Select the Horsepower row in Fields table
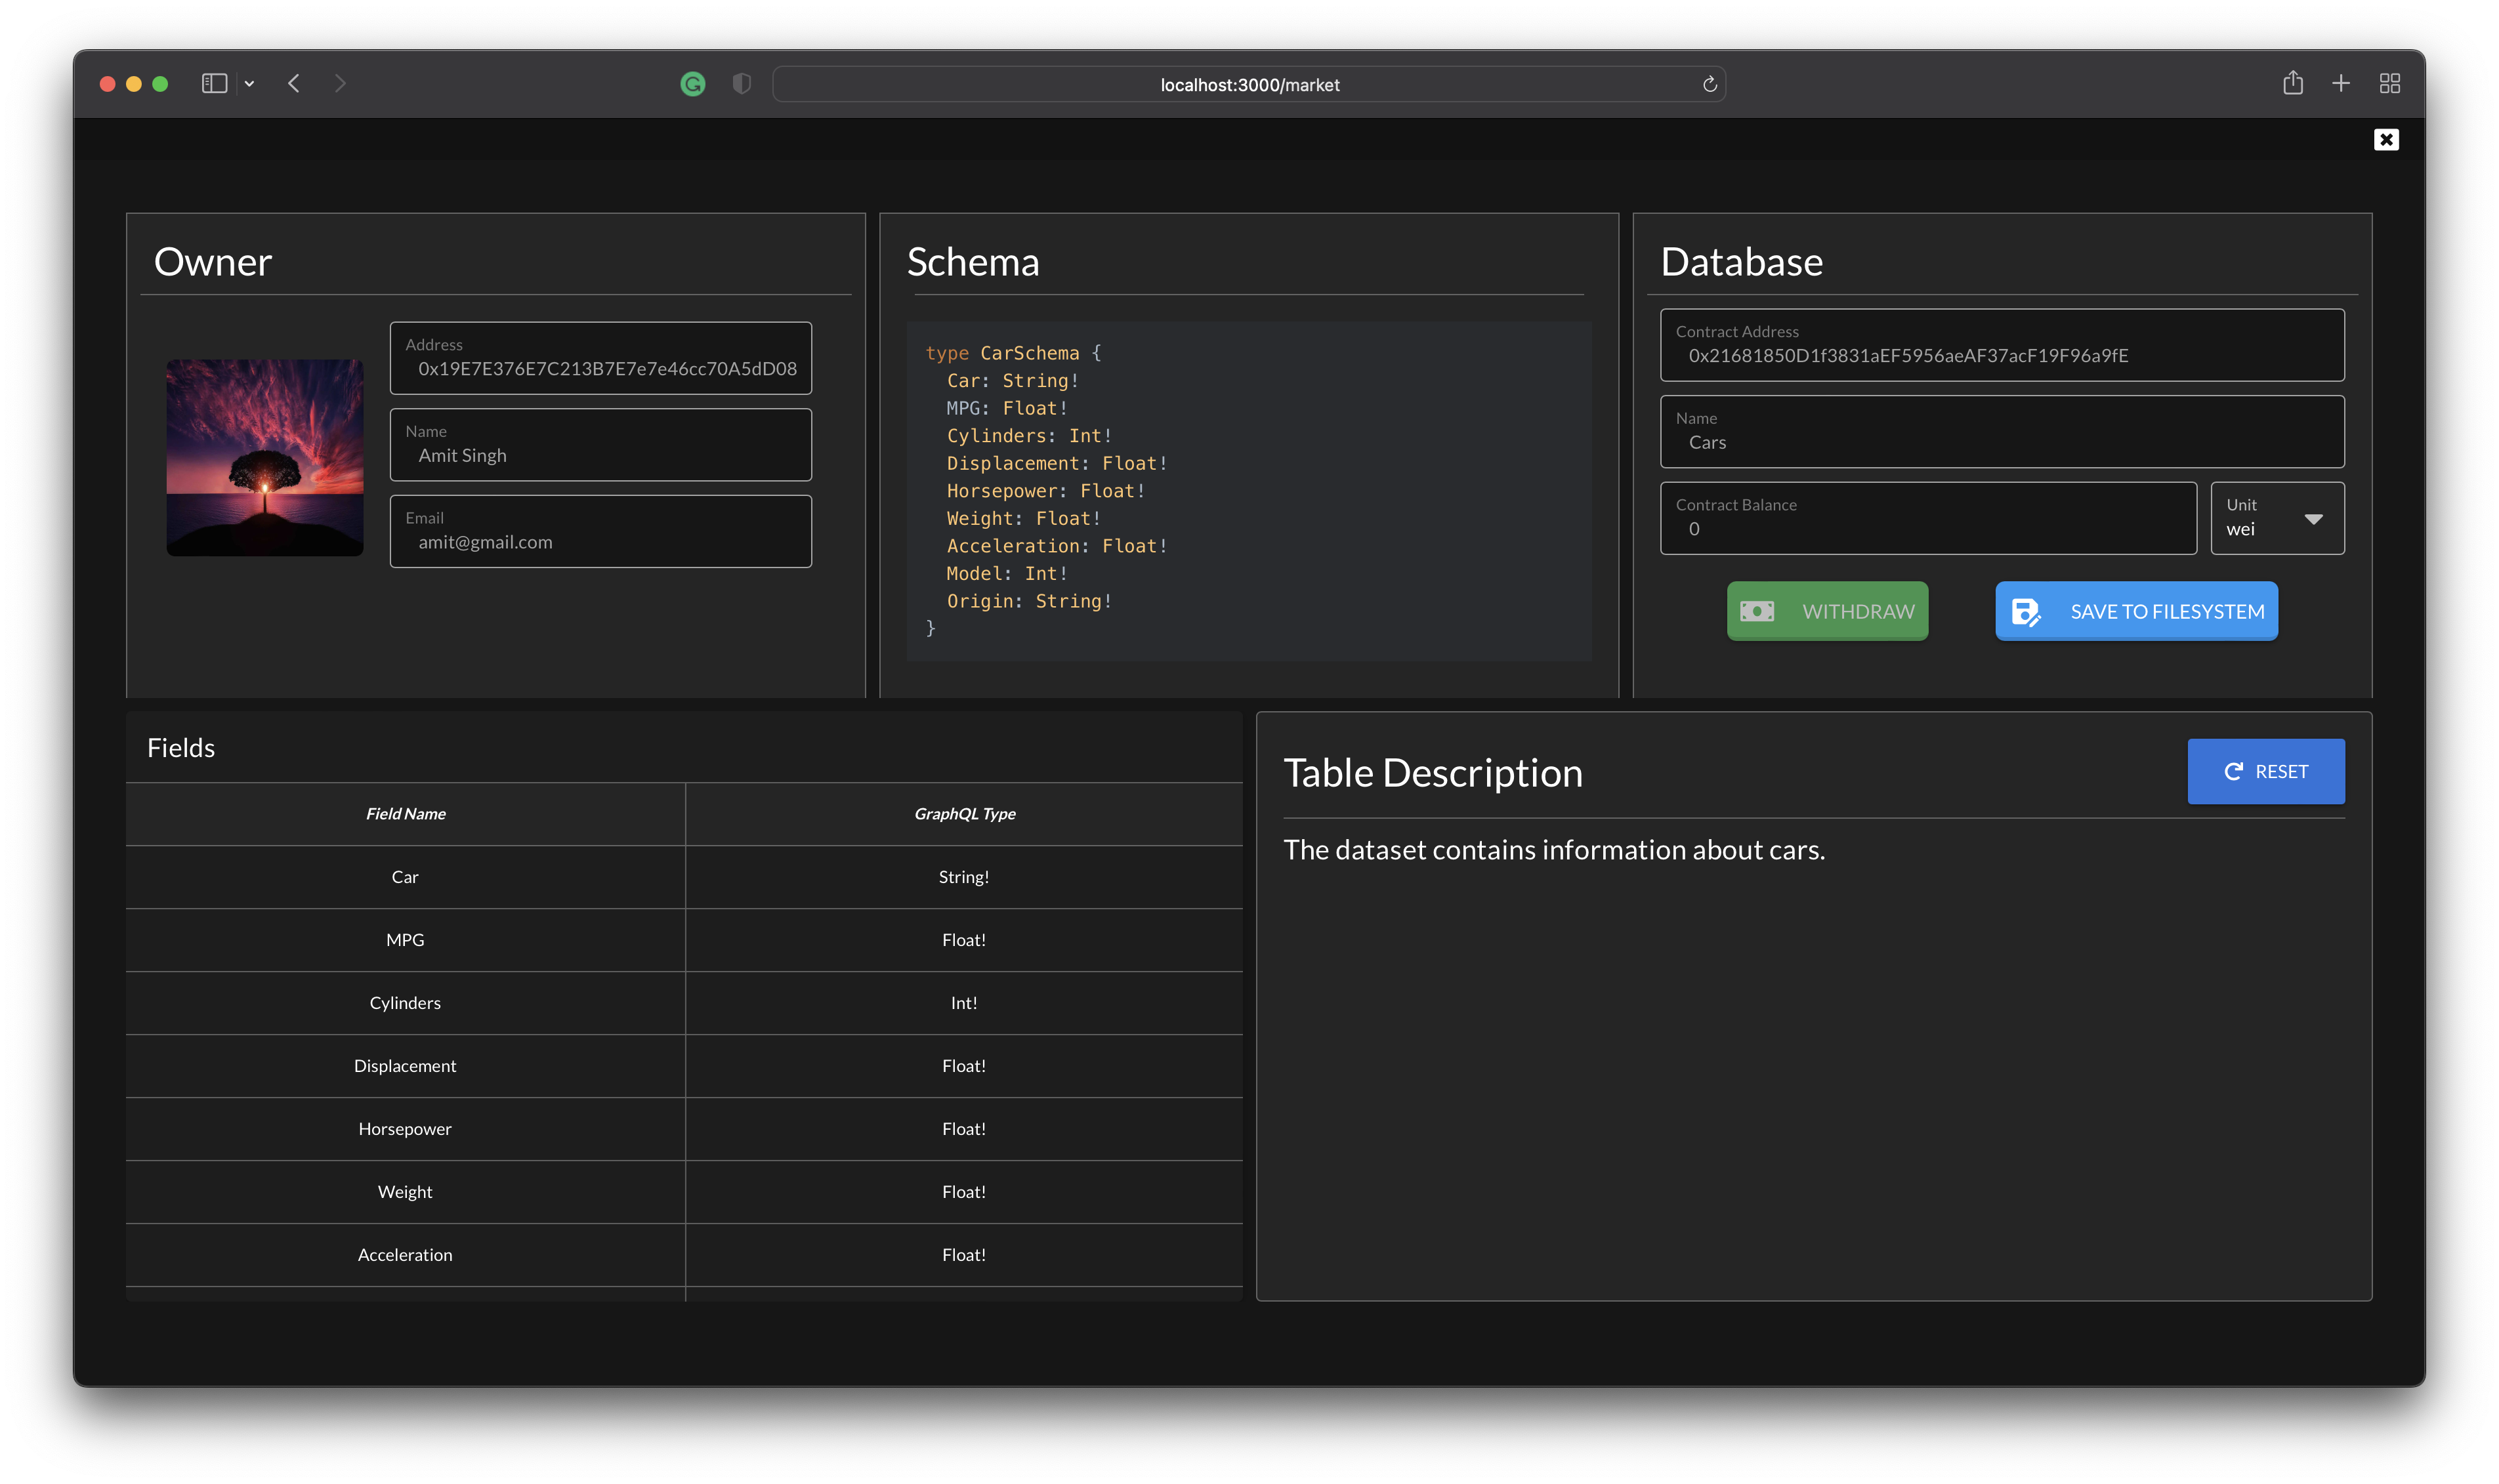This screenshot has height=1484, width=2499. click(x=405, y=1129)
